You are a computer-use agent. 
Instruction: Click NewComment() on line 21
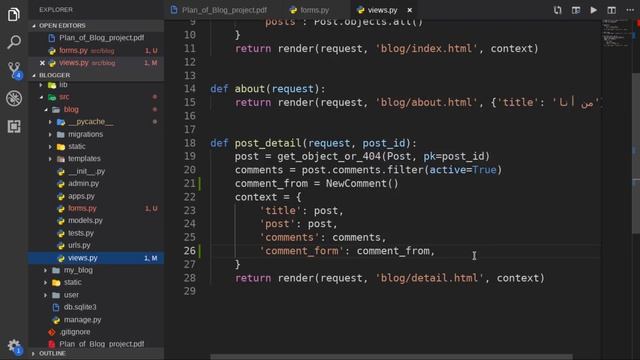coord(362,183)
